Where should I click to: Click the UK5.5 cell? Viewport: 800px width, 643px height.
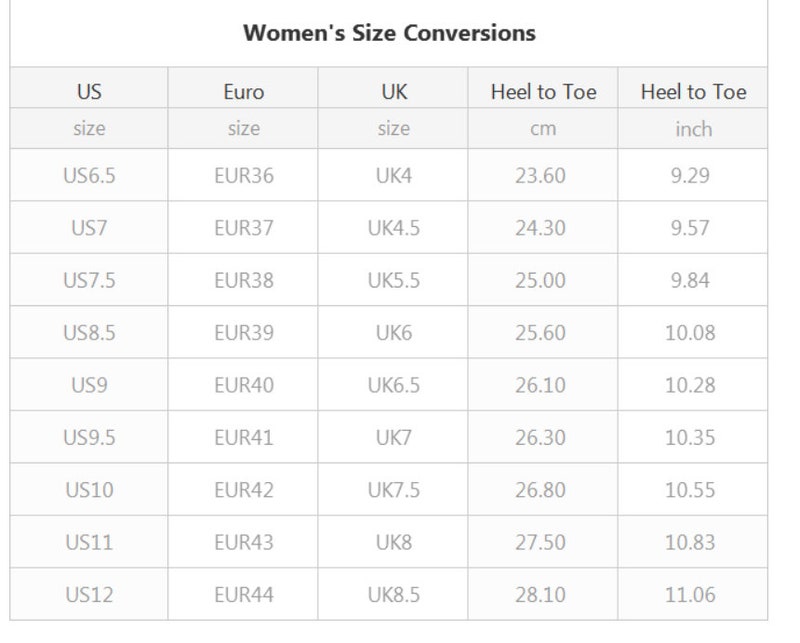394,280
